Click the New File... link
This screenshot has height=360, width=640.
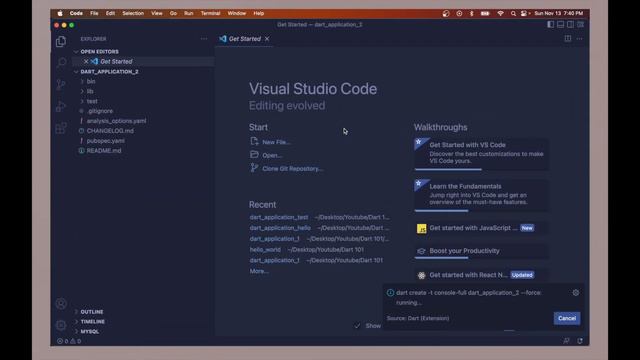[x=277, y=142]
